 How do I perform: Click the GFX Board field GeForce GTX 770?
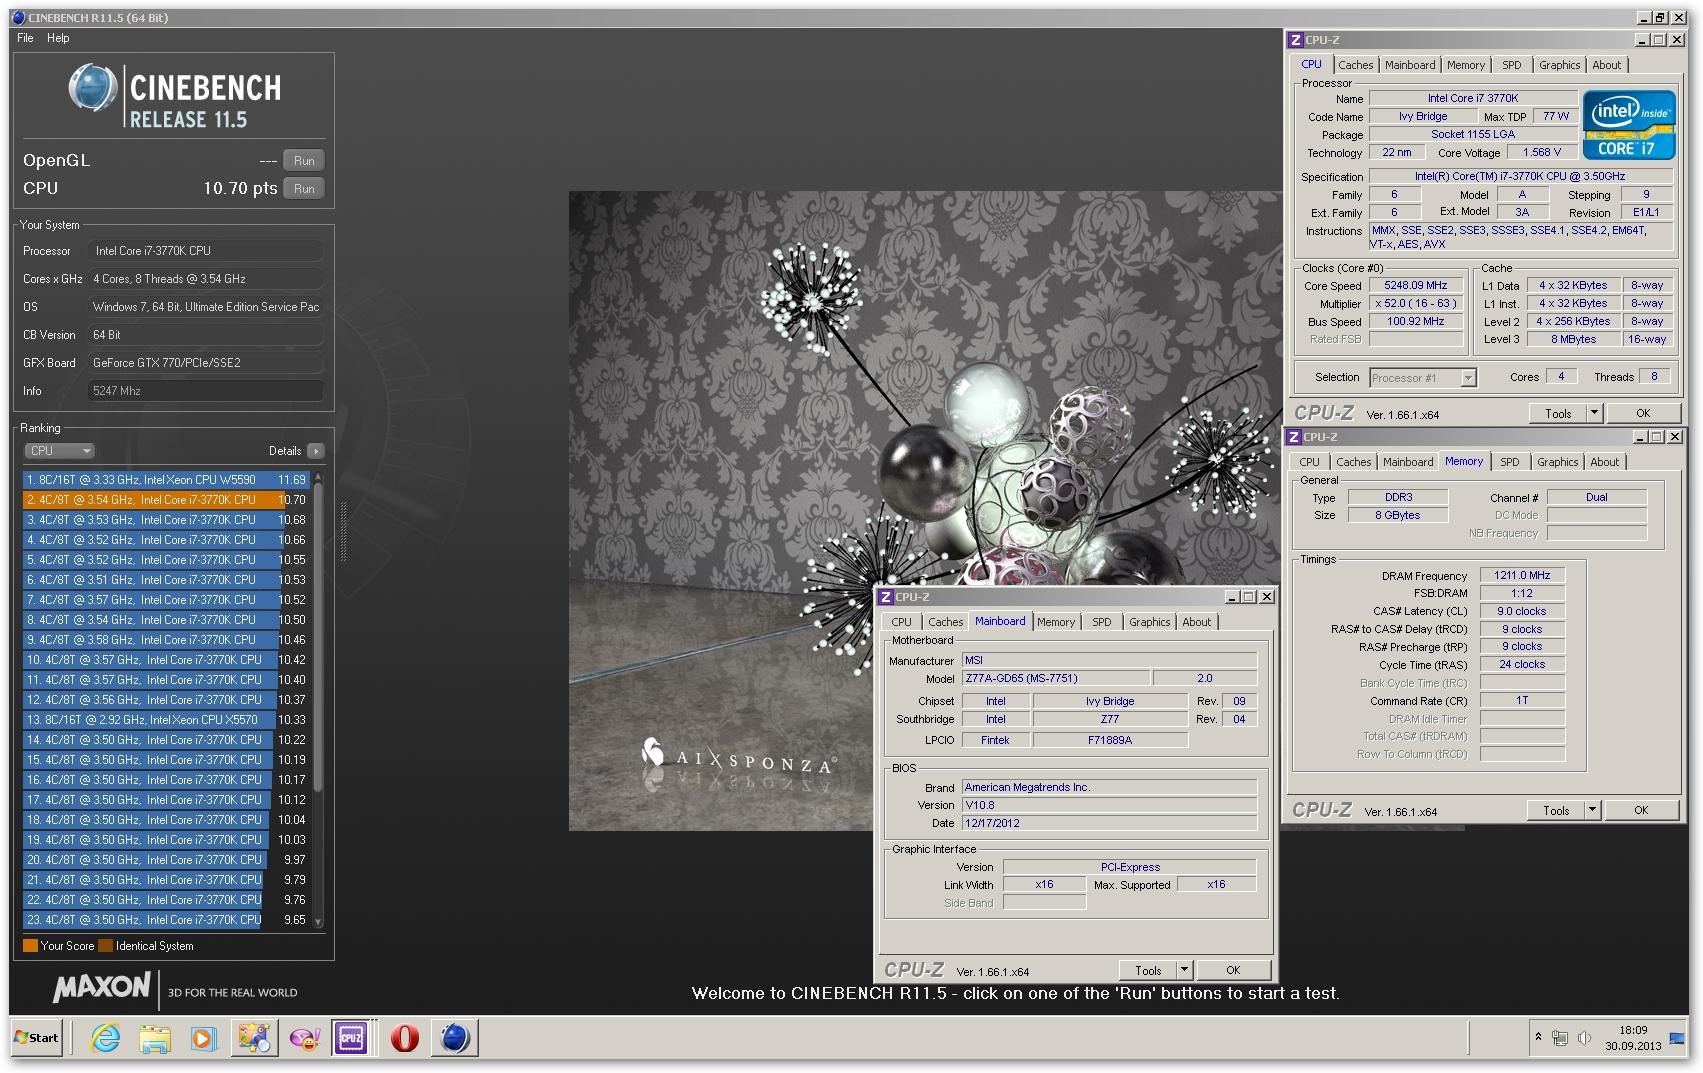coord(205,363)
